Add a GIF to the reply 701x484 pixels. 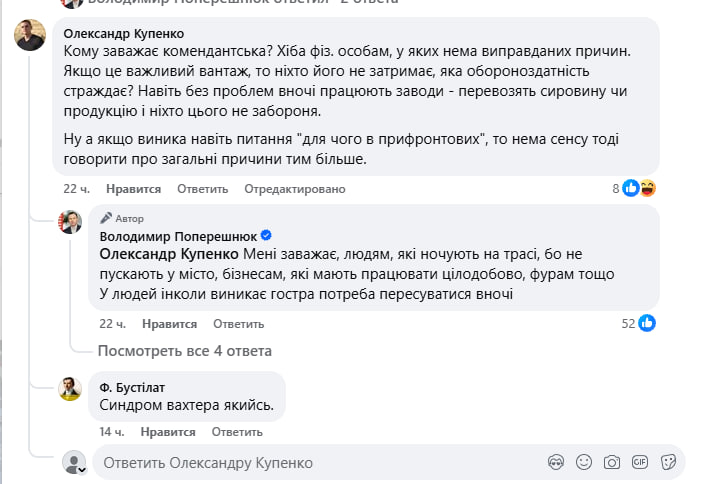[x=640, y=462]
